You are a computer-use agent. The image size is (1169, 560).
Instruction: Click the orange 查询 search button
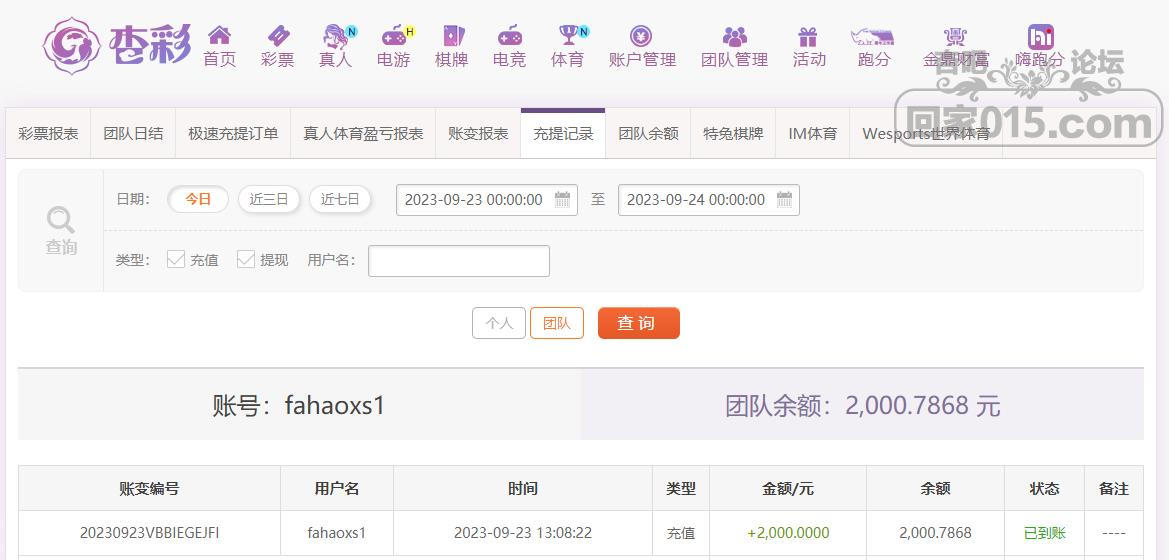pyautogui.click(x=638, y=323)
